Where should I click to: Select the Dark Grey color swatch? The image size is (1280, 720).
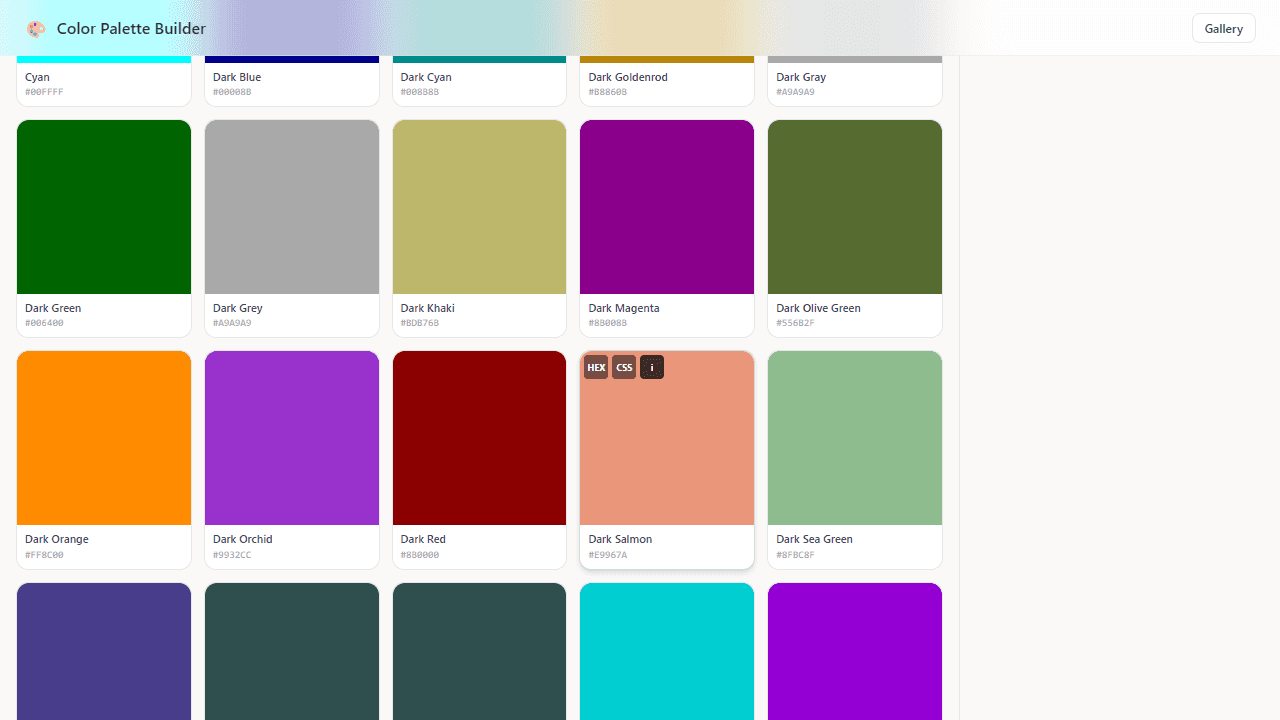[292, 207]
